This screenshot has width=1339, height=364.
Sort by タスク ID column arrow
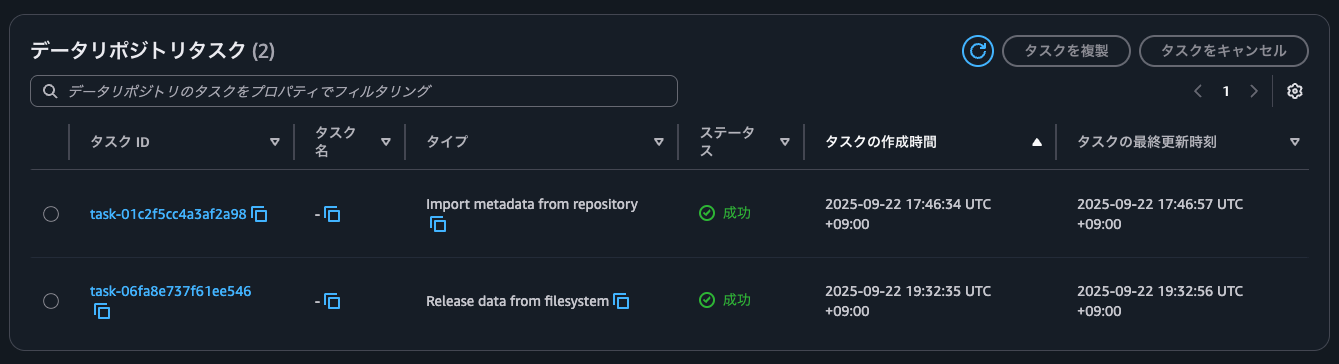tap(275, 142)
